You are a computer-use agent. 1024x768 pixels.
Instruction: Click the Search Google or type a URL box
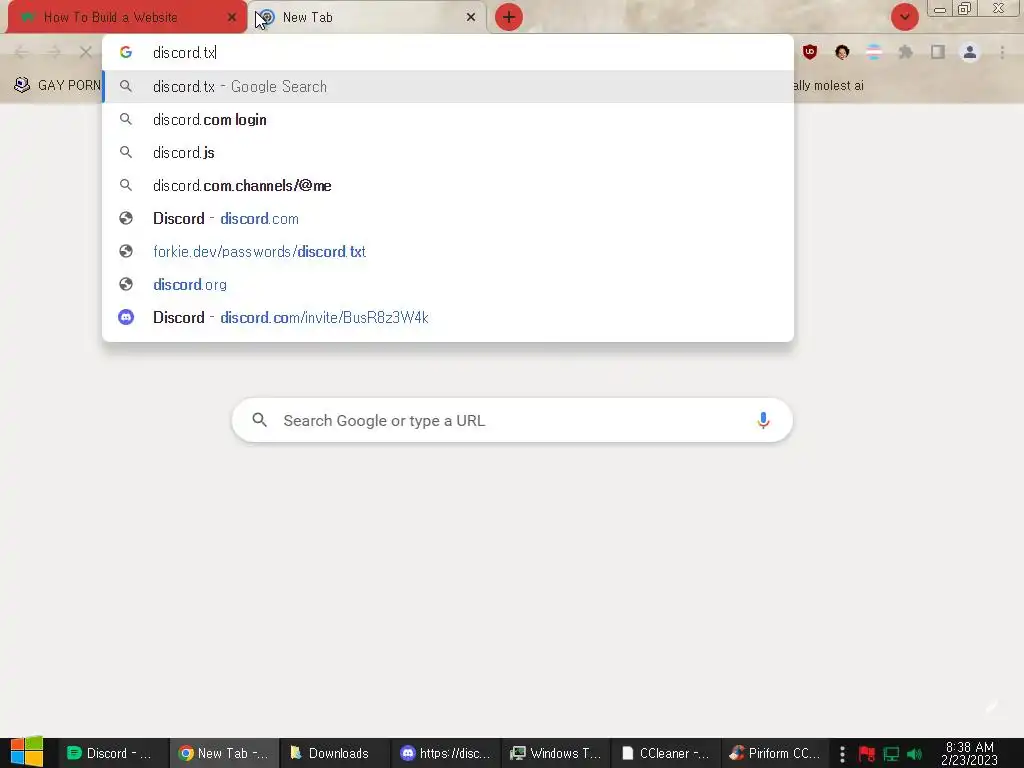tap(512, 420)
